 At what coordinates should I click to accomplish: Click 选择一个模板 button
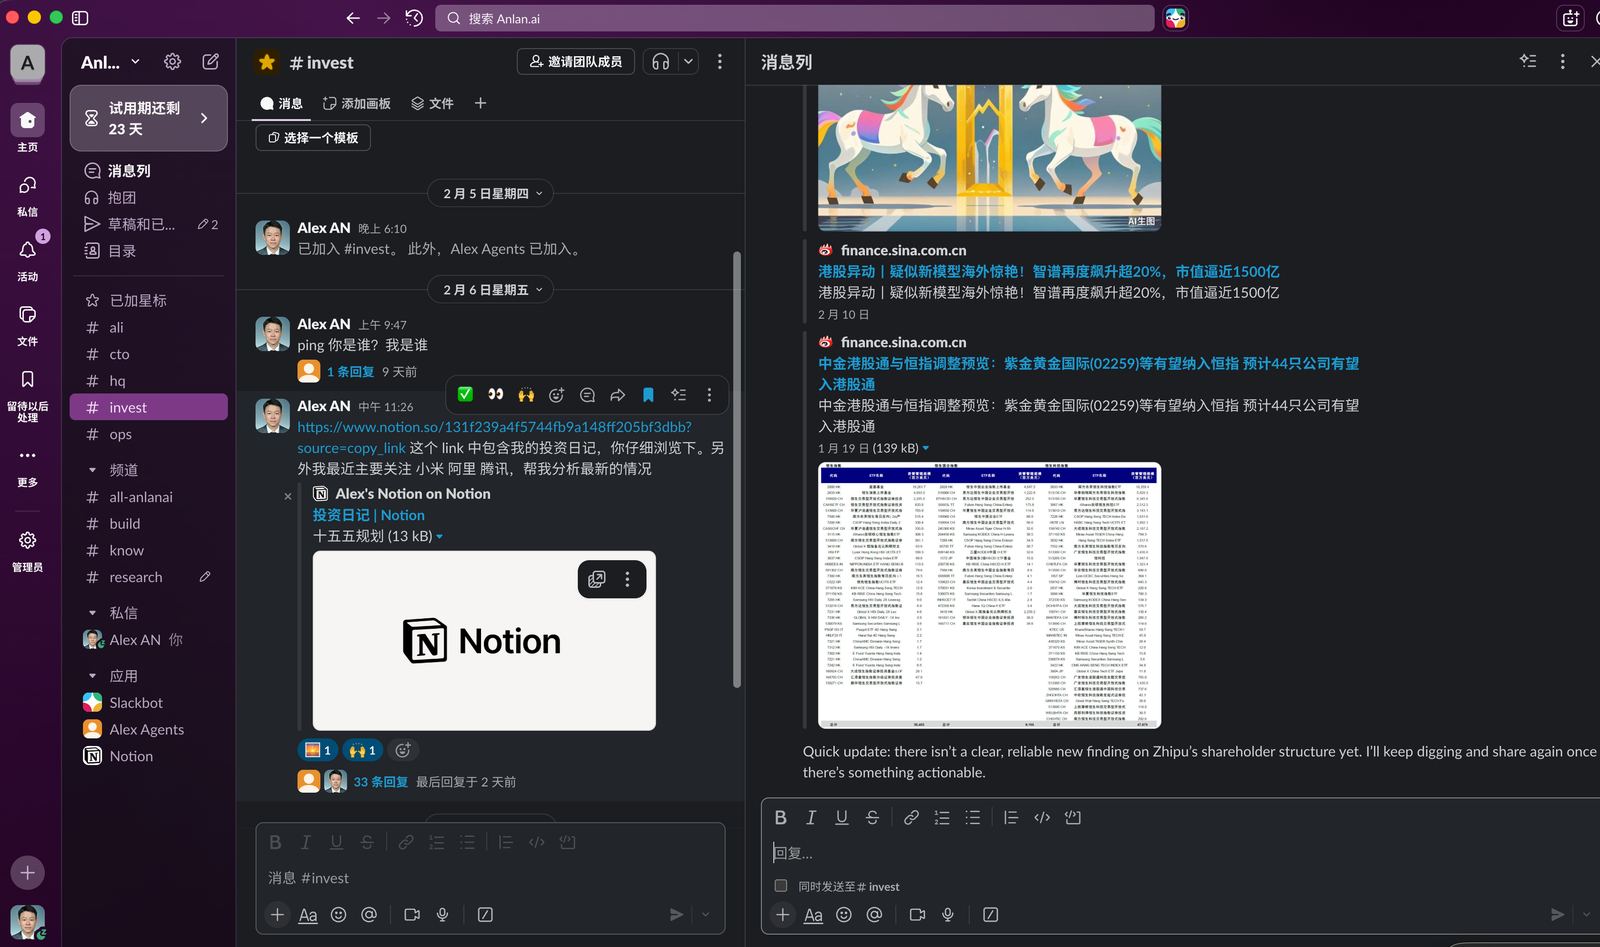pos(313,138)
